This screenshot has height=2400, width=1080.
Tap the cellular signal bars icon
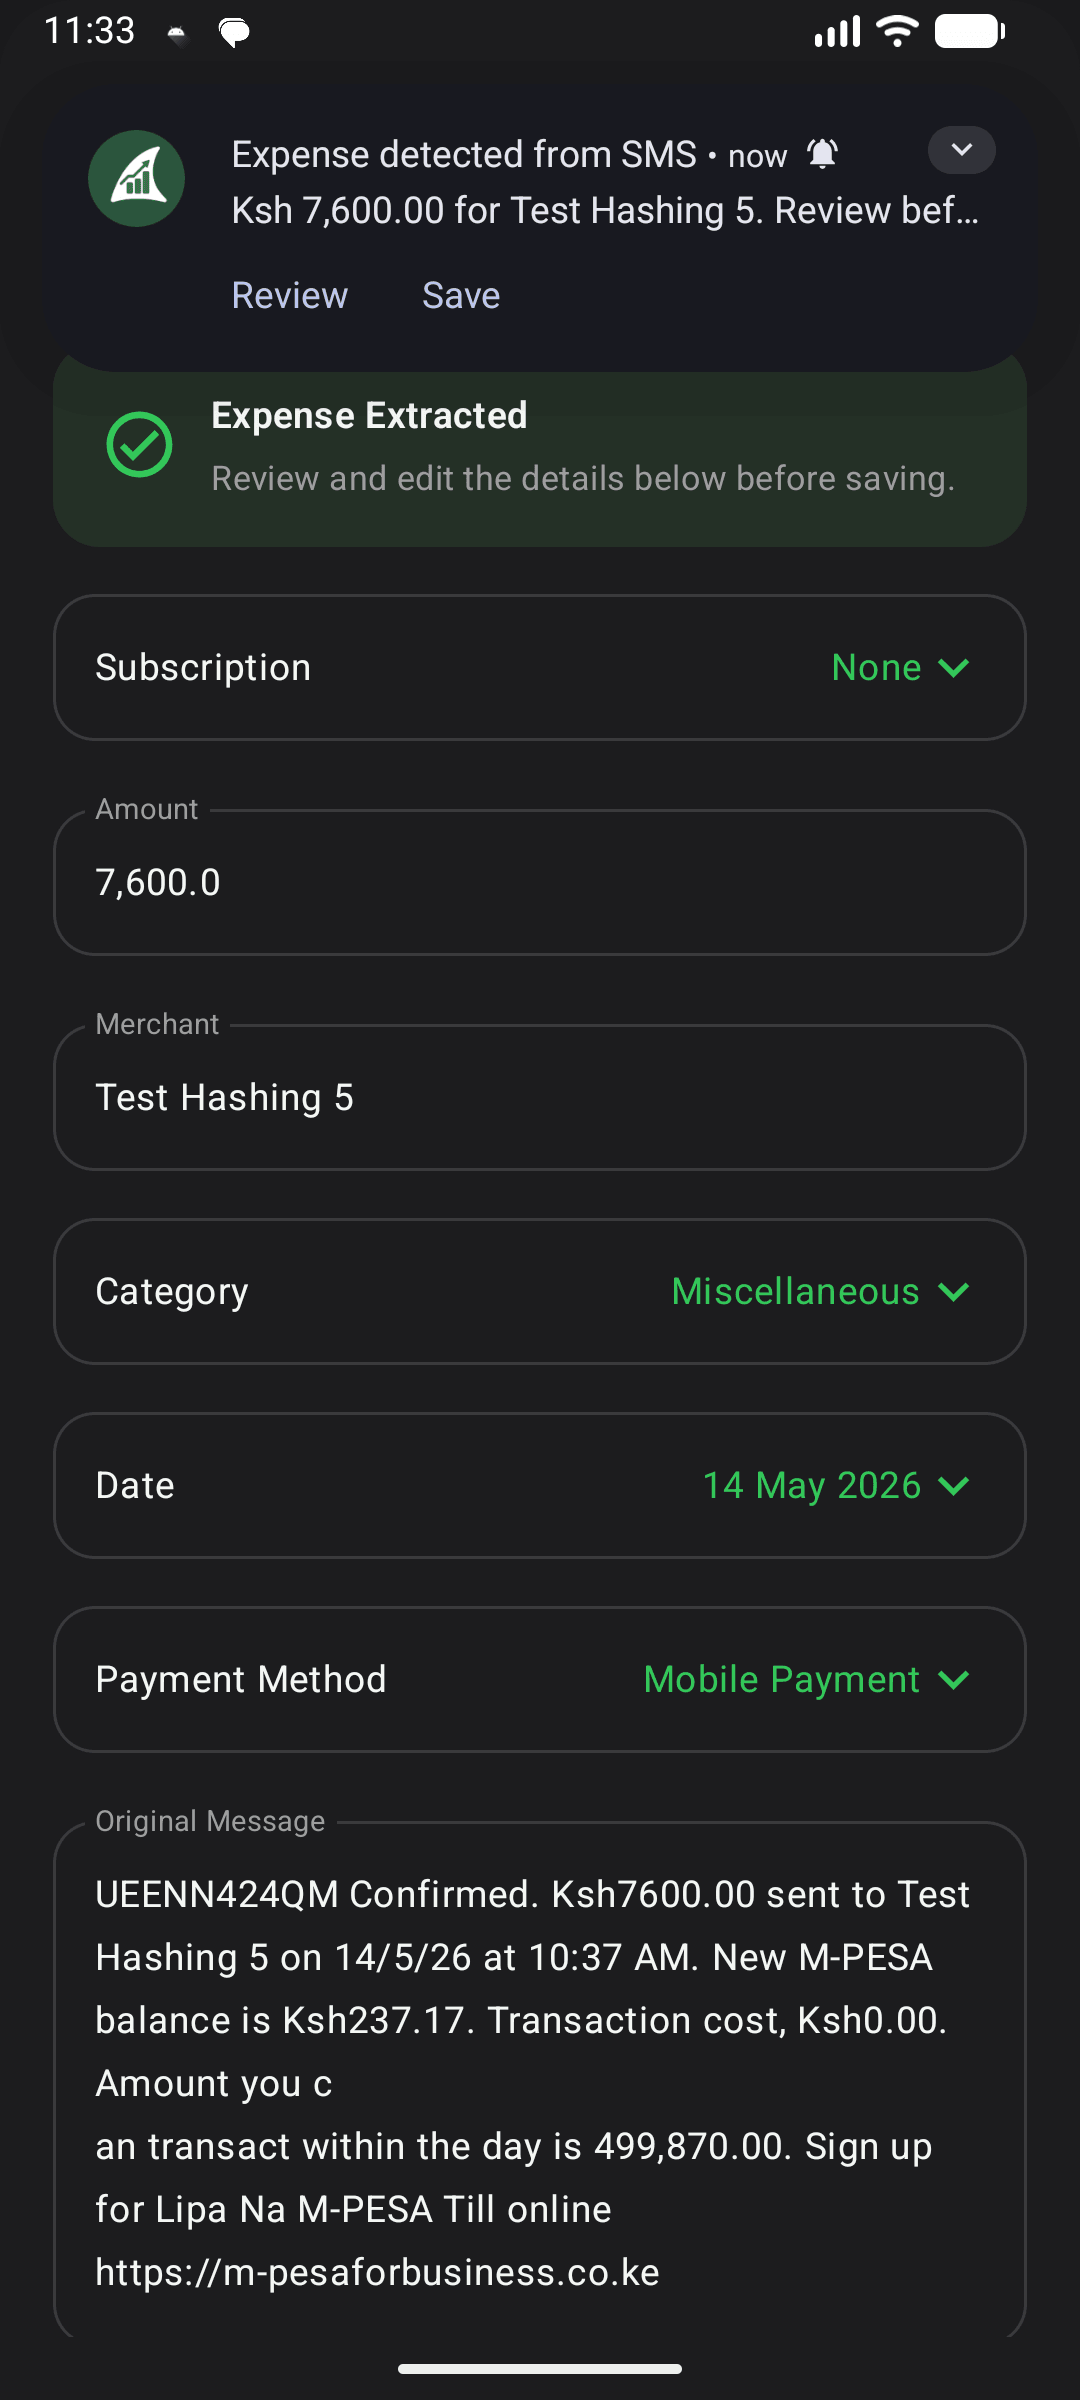click(838, 31)
